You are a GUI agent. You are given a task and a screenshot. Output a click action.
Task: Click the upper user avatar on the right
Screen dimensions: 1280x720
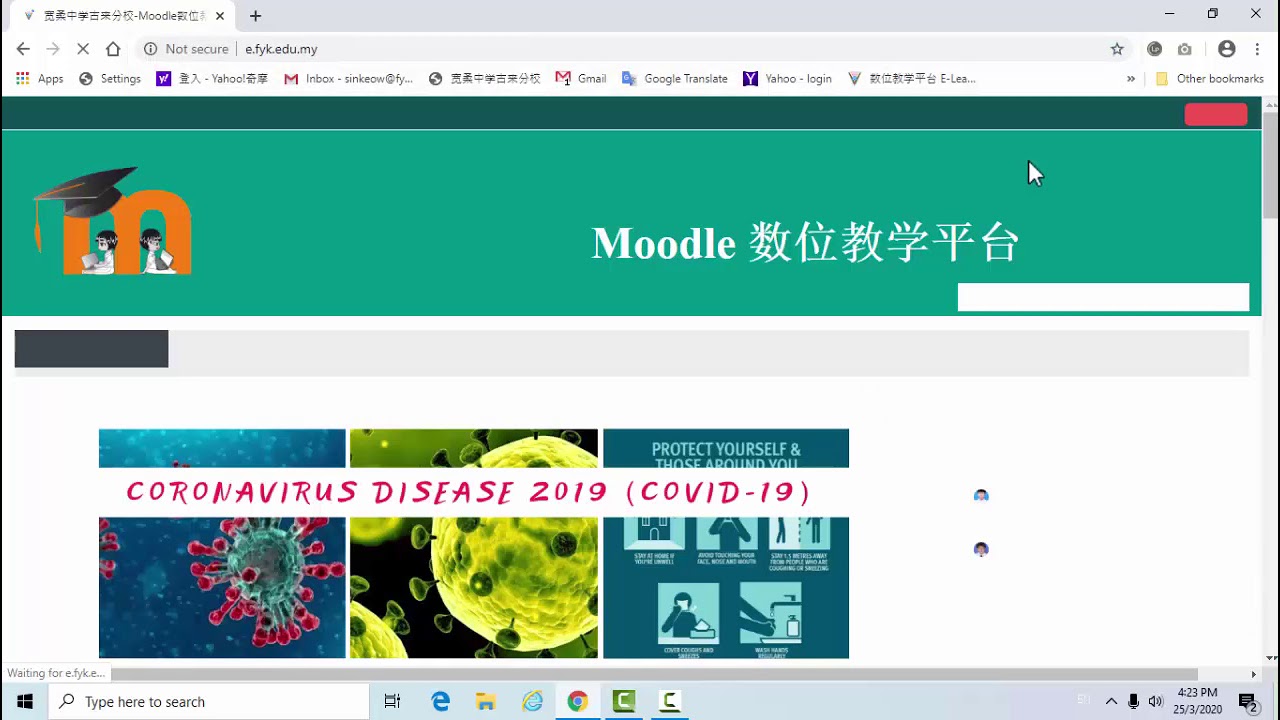pos(981,495)
